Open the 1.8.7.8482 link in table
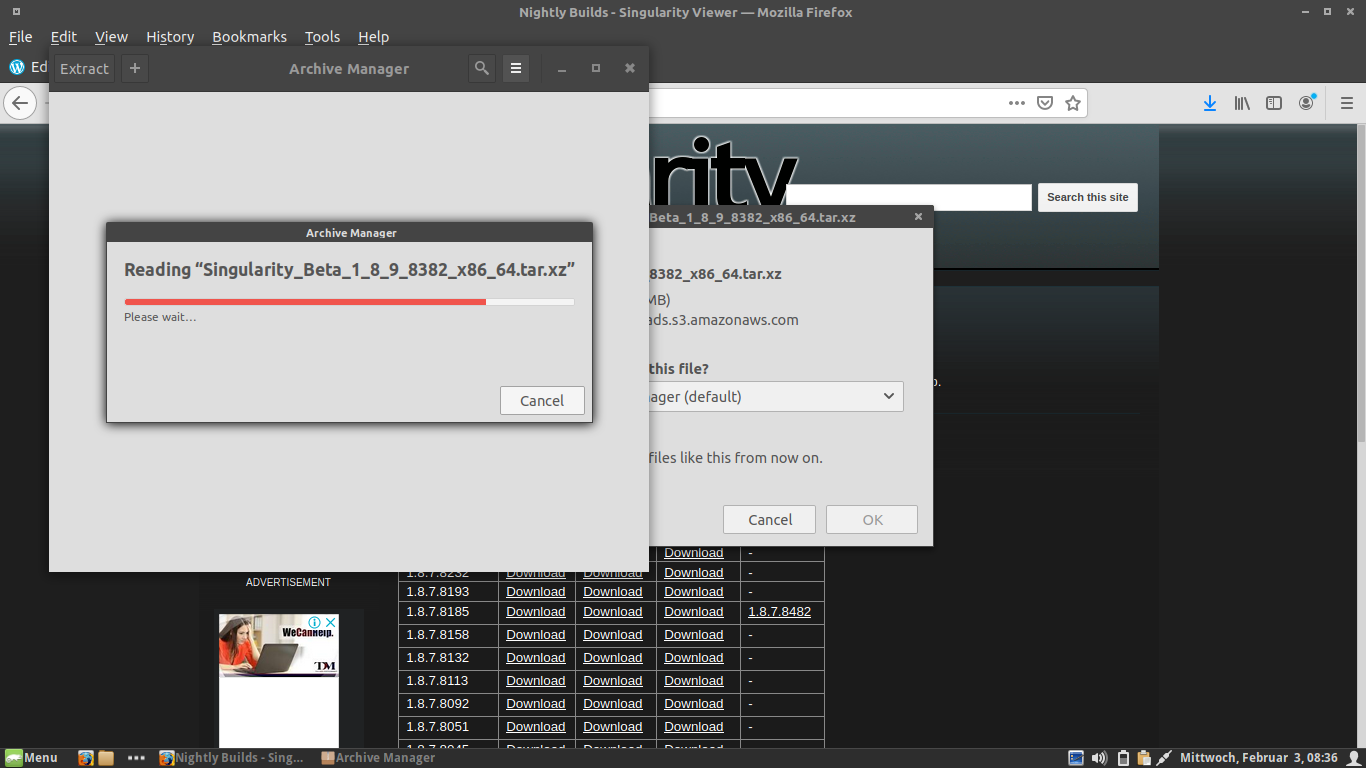The width and height of the screenshot is (1366, 768). pyautogui.click(x=779, y=611)
